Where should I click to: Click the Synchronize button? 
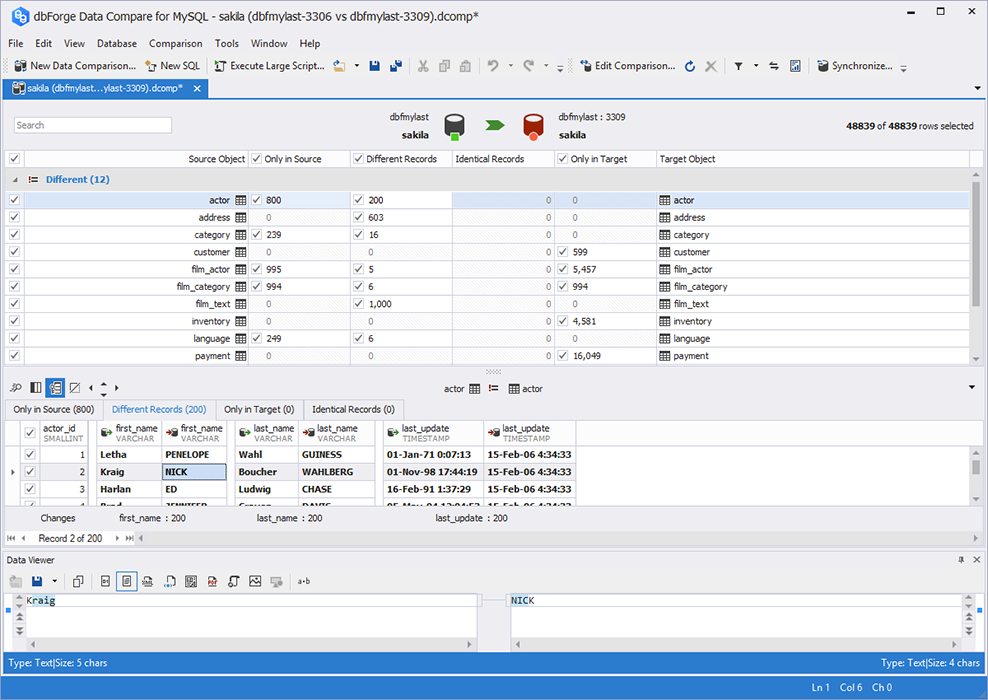point(853,66)
